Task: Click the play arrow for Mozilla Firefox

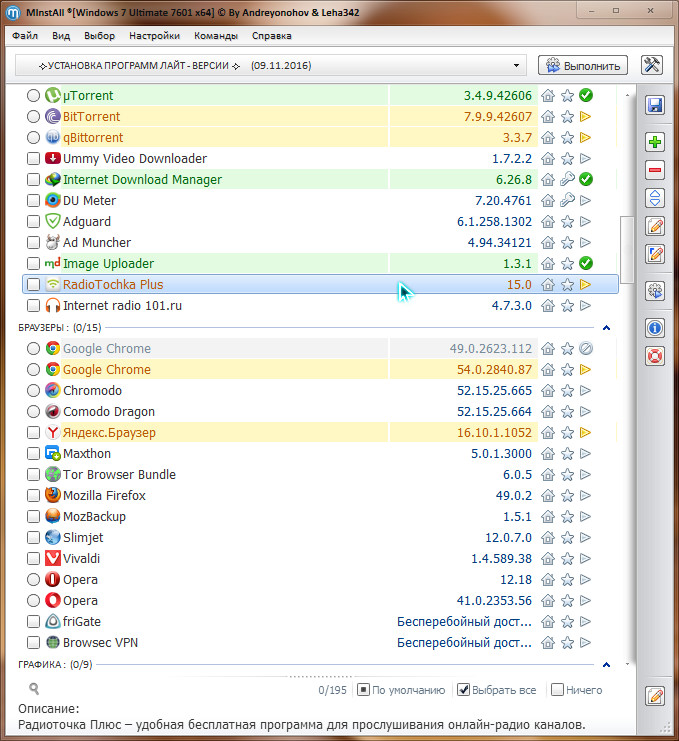Action: click(x=585, y=495)
